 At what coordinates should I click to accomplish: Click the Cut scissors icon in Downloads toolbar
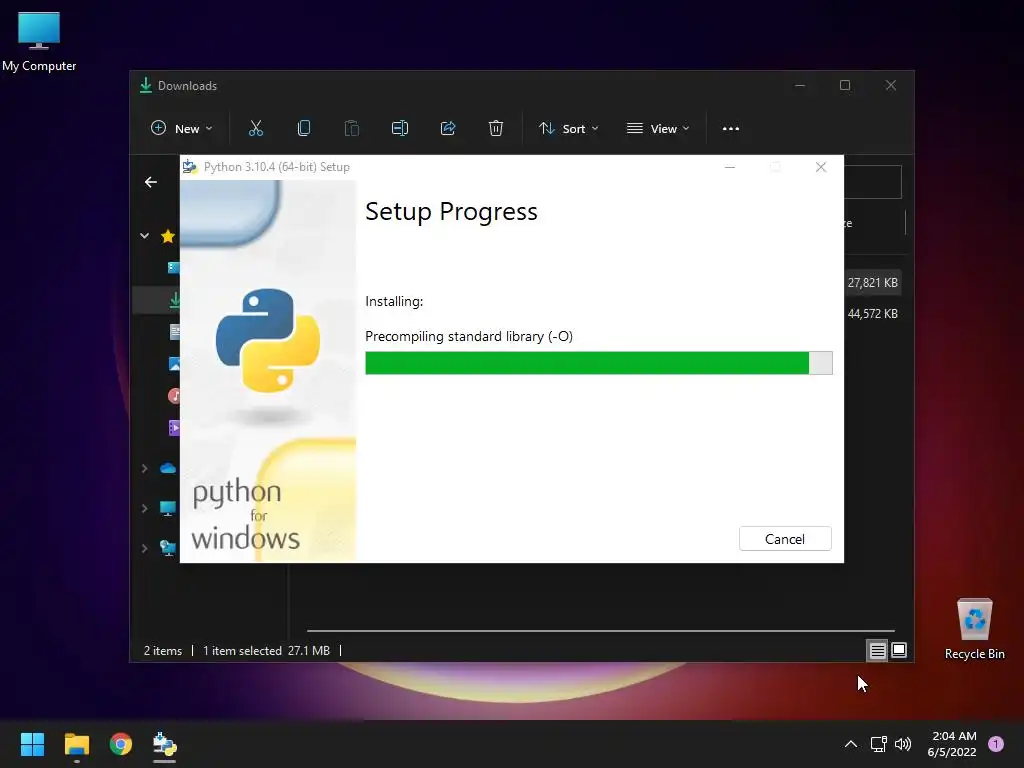pos(255,129)
